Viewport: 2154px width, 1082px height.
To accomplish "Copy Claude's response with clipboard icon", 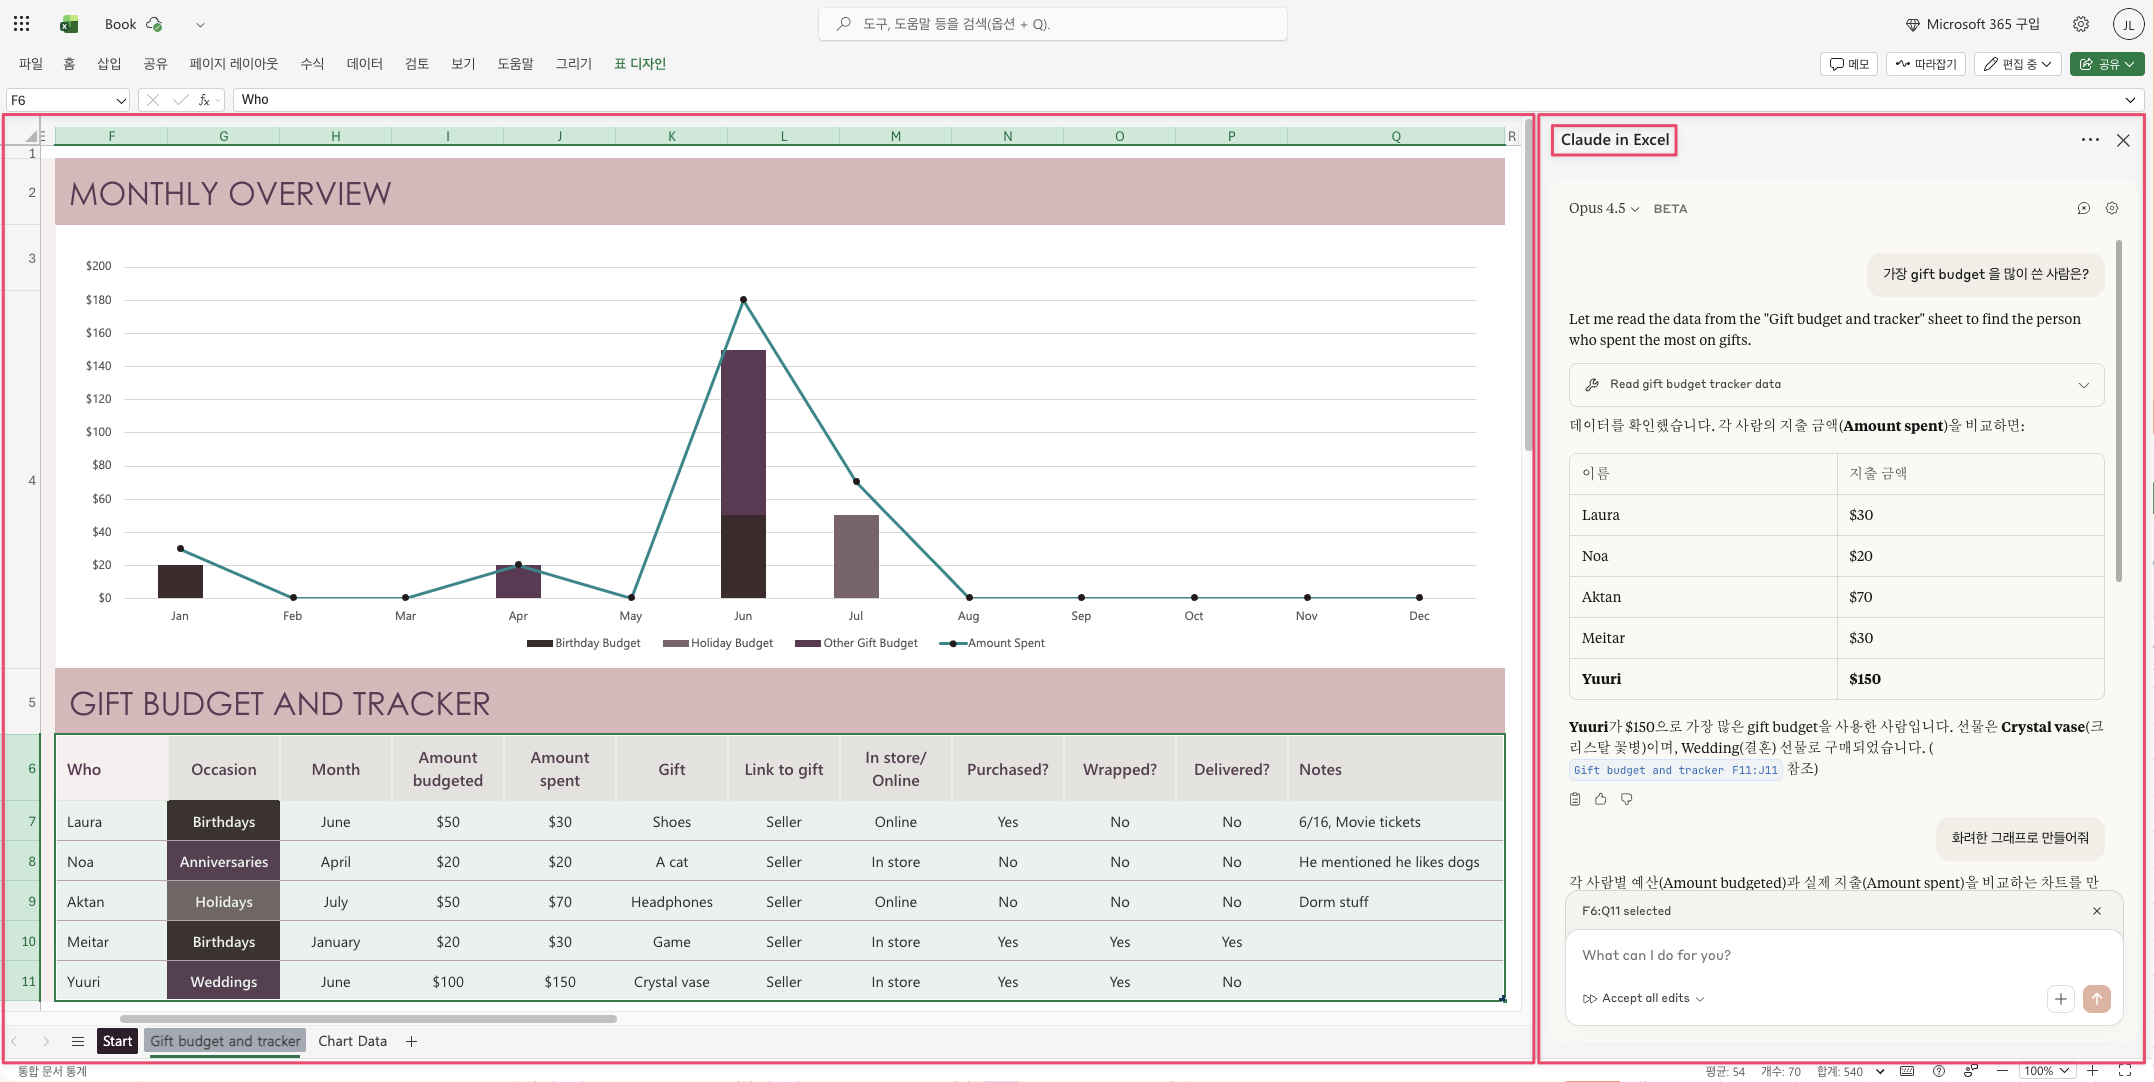I will coord(1575,799).
